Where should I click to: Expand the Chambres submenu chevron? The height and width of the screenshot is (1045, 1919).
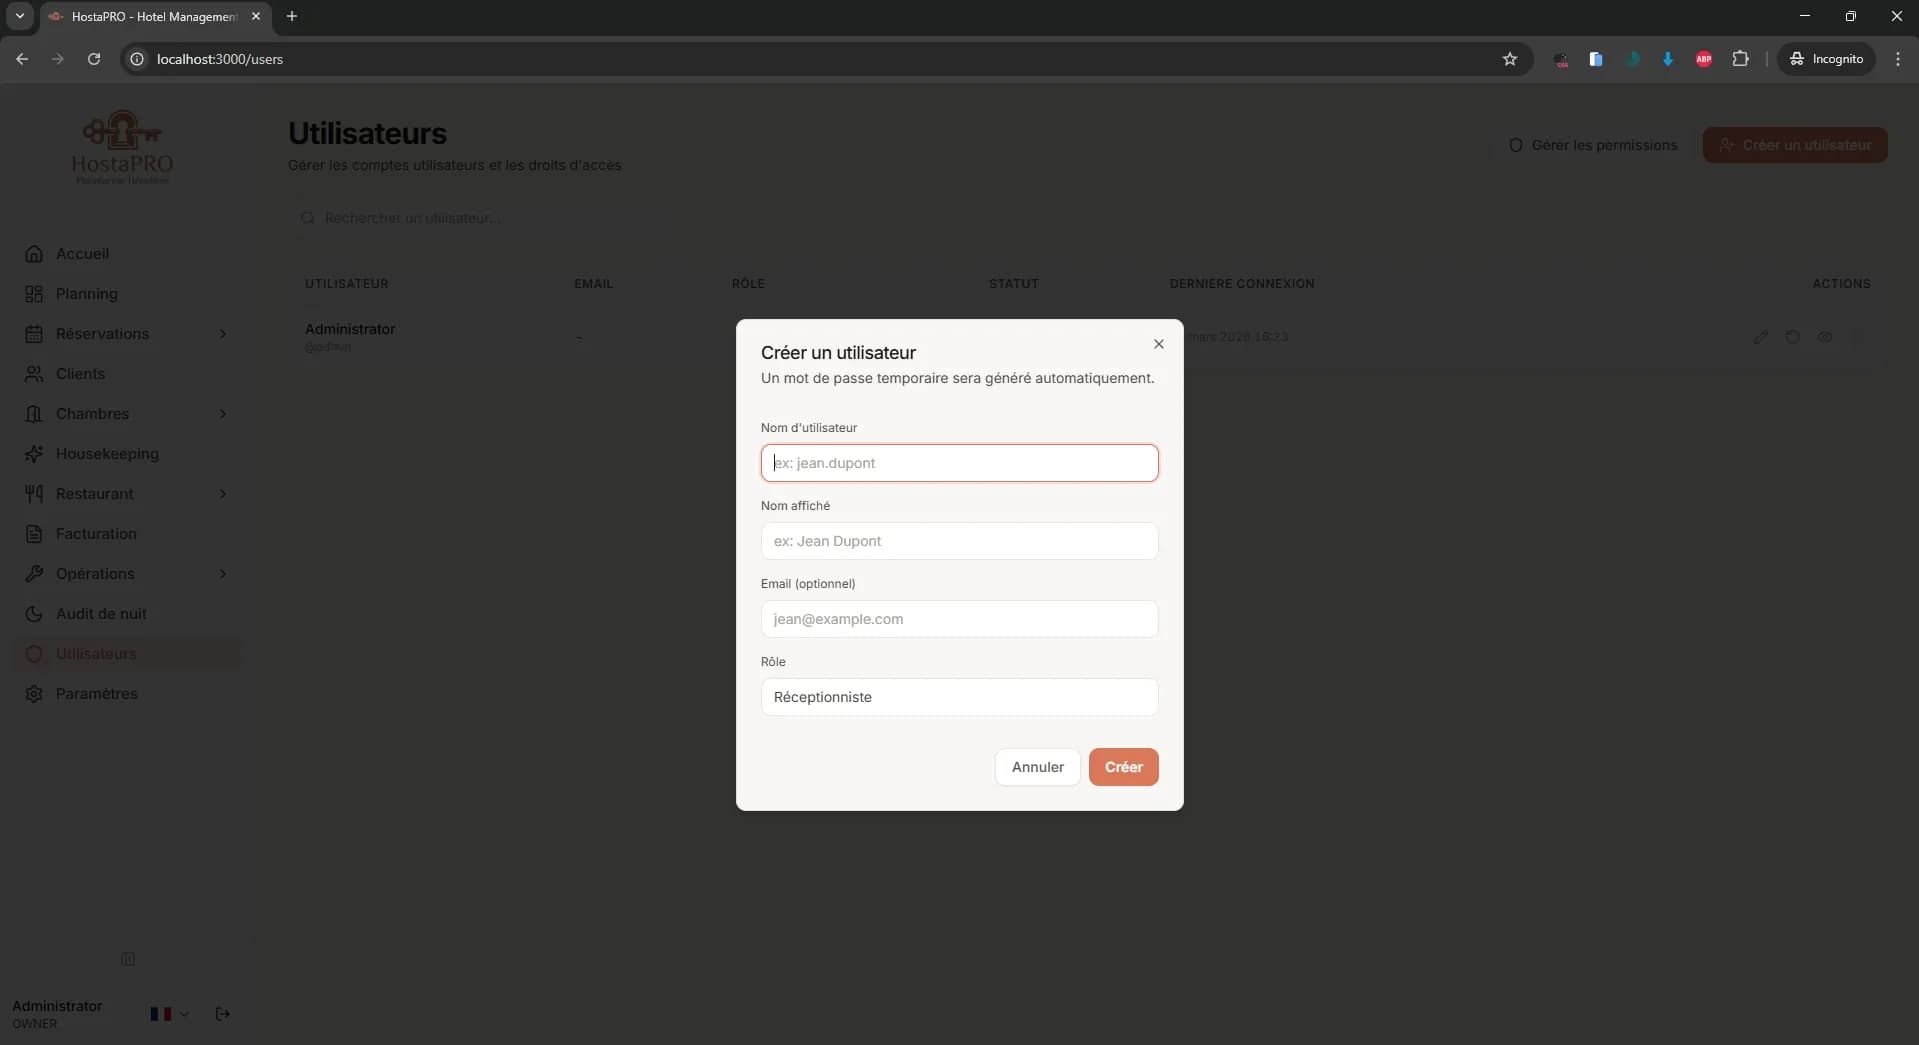pos(224,414)
